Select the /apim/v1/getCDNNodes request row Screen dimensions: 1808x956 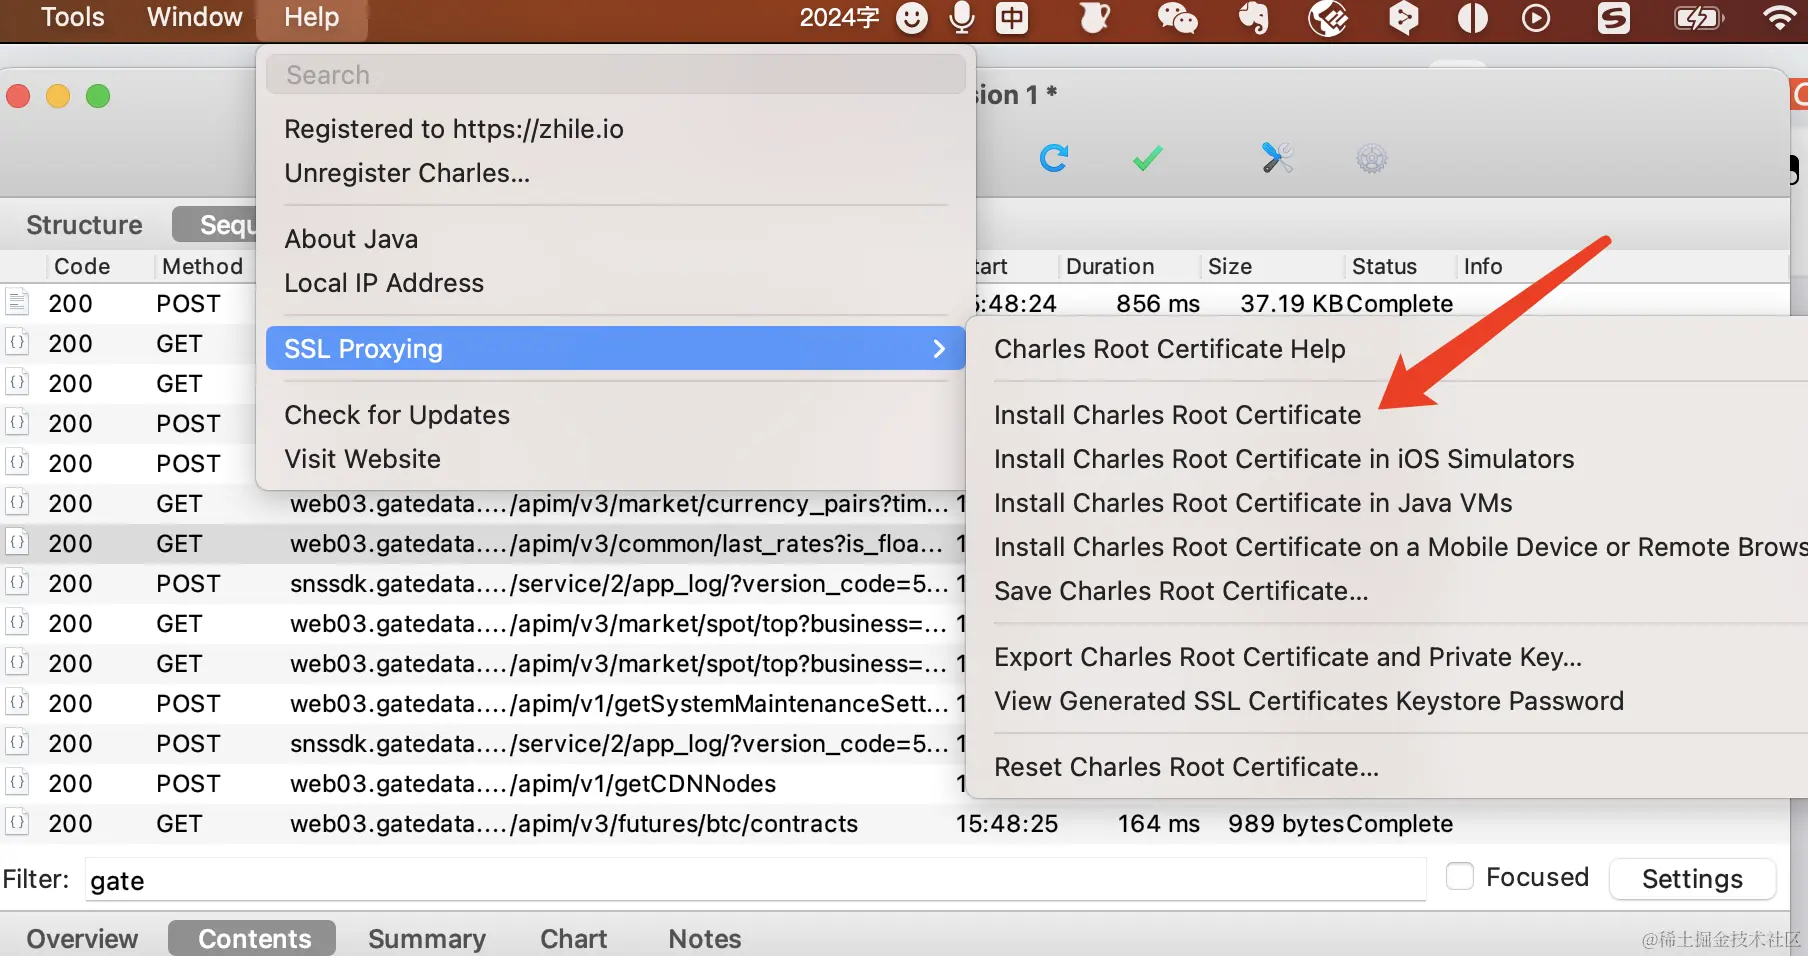(x=484, y=783)
